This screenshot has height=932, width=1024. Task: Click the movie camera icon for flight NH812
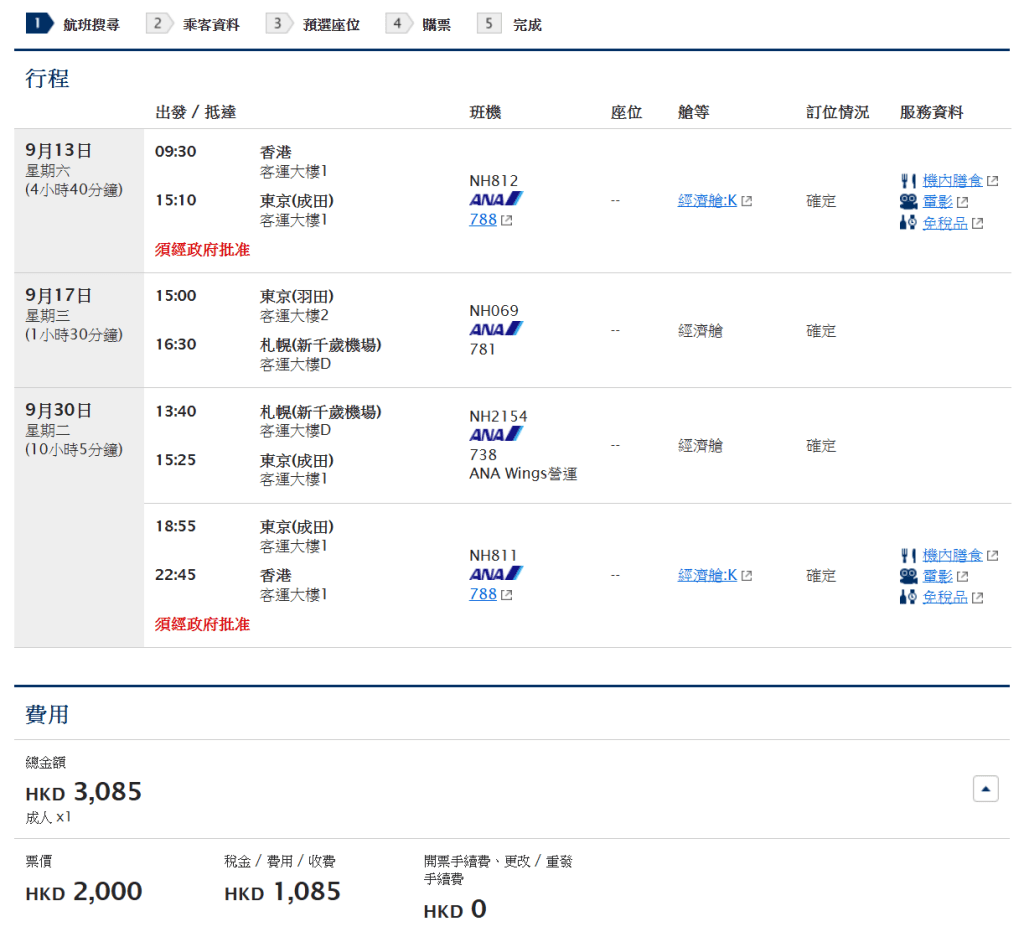[908, 202]
